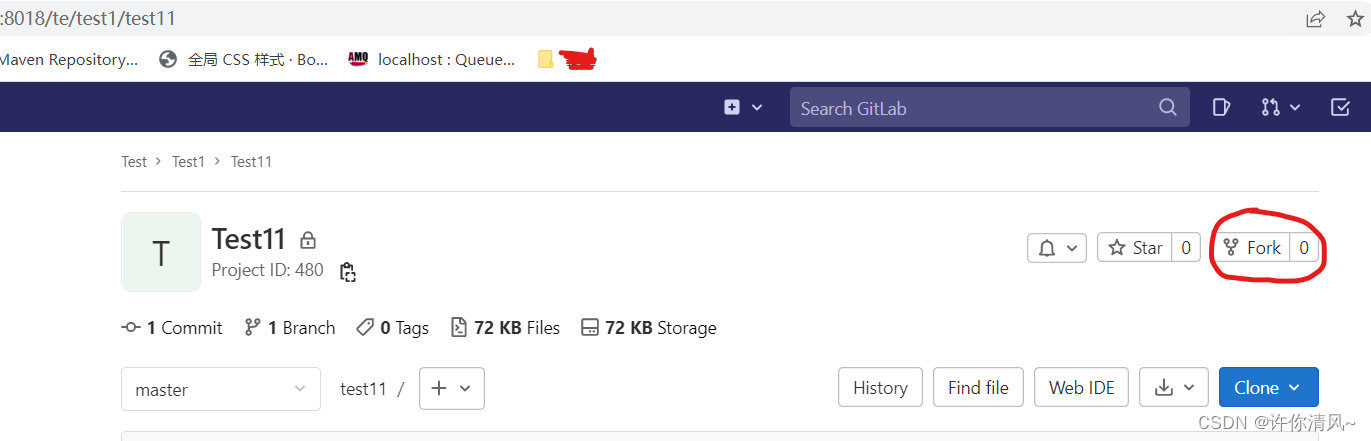Open the To-Do list icon

1341,107
